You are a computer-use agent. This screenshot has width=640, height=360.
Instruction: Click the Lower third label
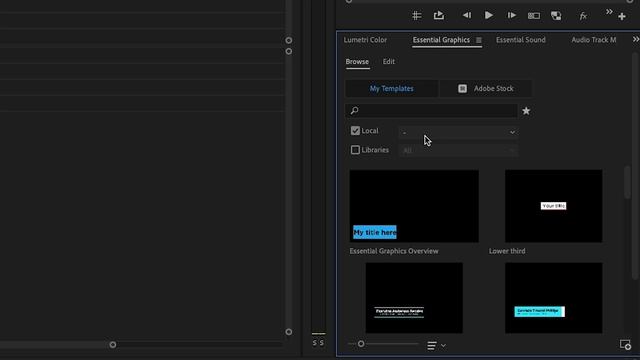point(507,251)
